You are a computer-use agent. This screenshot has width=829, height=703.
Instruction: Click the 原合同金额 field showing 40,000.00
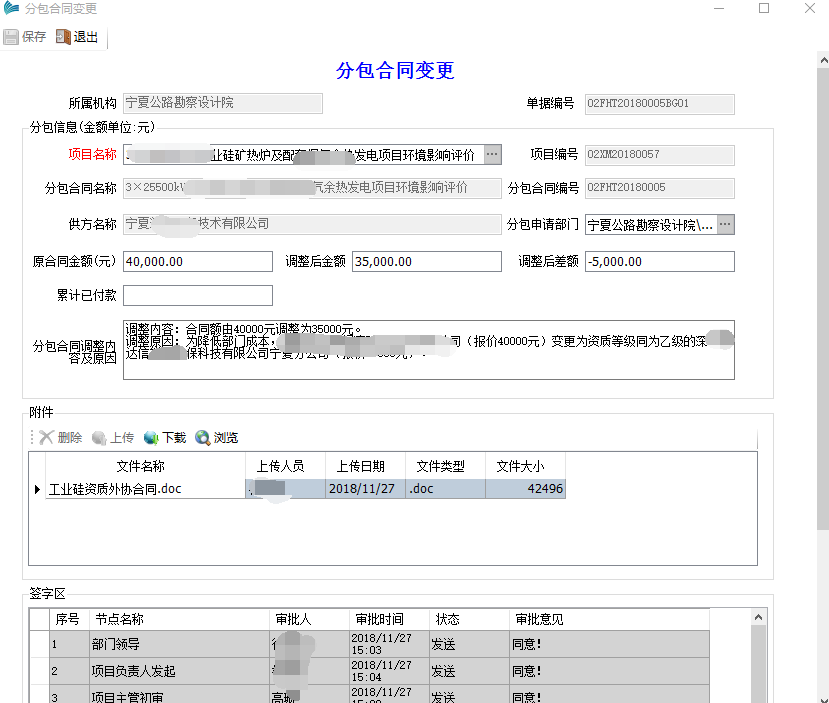[x=198, y=262]
